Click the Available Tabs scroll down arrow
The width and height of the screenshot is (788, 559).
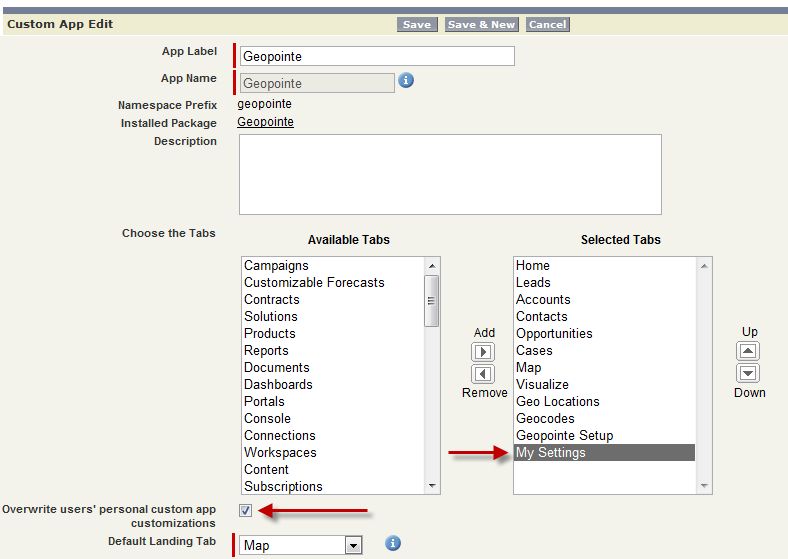click(x=432, y=486)
